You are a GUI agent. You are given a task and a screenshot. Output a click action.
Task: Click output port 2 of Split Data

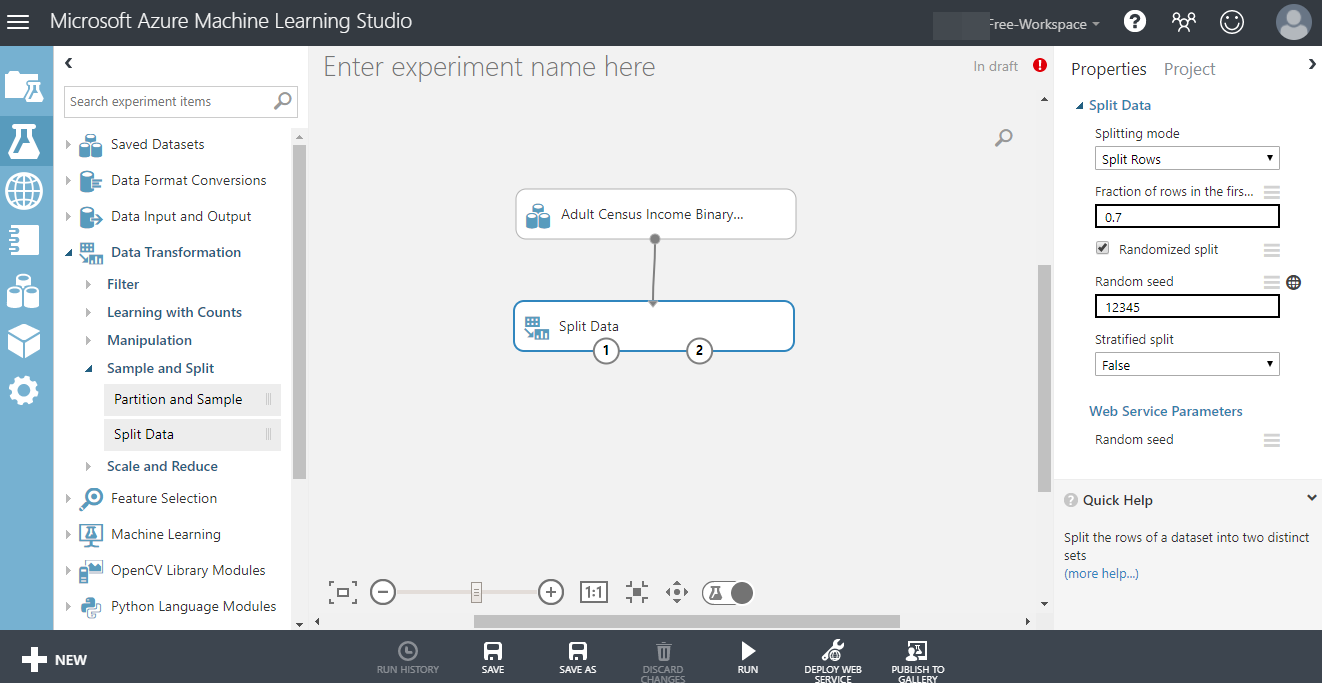coord(699,350)
